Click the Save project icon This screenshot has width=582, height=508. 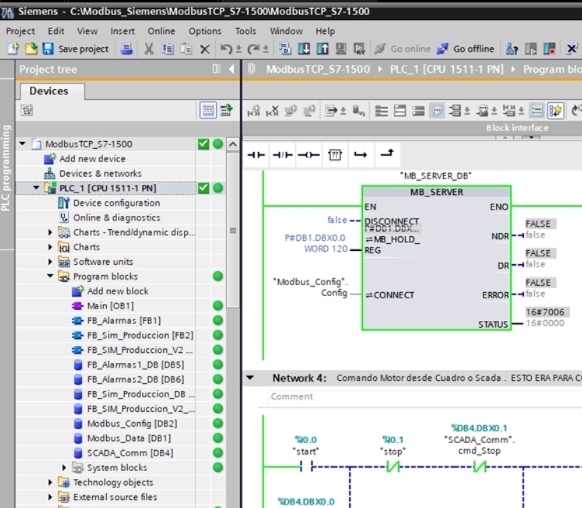coord(48,49)
